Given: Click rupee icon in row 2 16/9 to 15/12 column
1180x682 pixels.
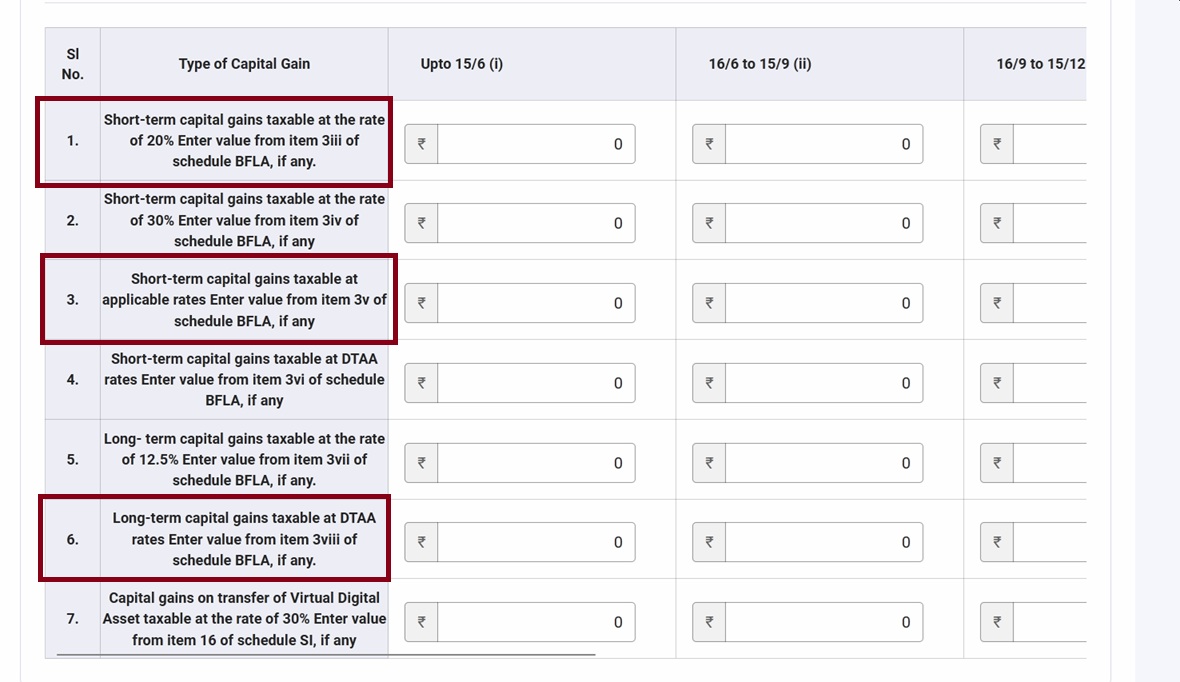Looking at the screenshot, I should click(x=997, y=223).
